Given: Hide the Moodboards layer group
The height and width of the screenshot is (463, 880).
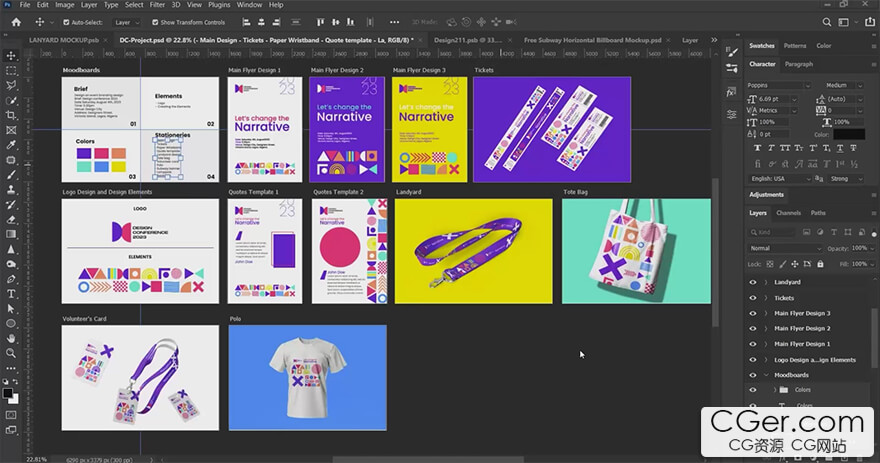Looking at the screenshot, I should (753, 375).
